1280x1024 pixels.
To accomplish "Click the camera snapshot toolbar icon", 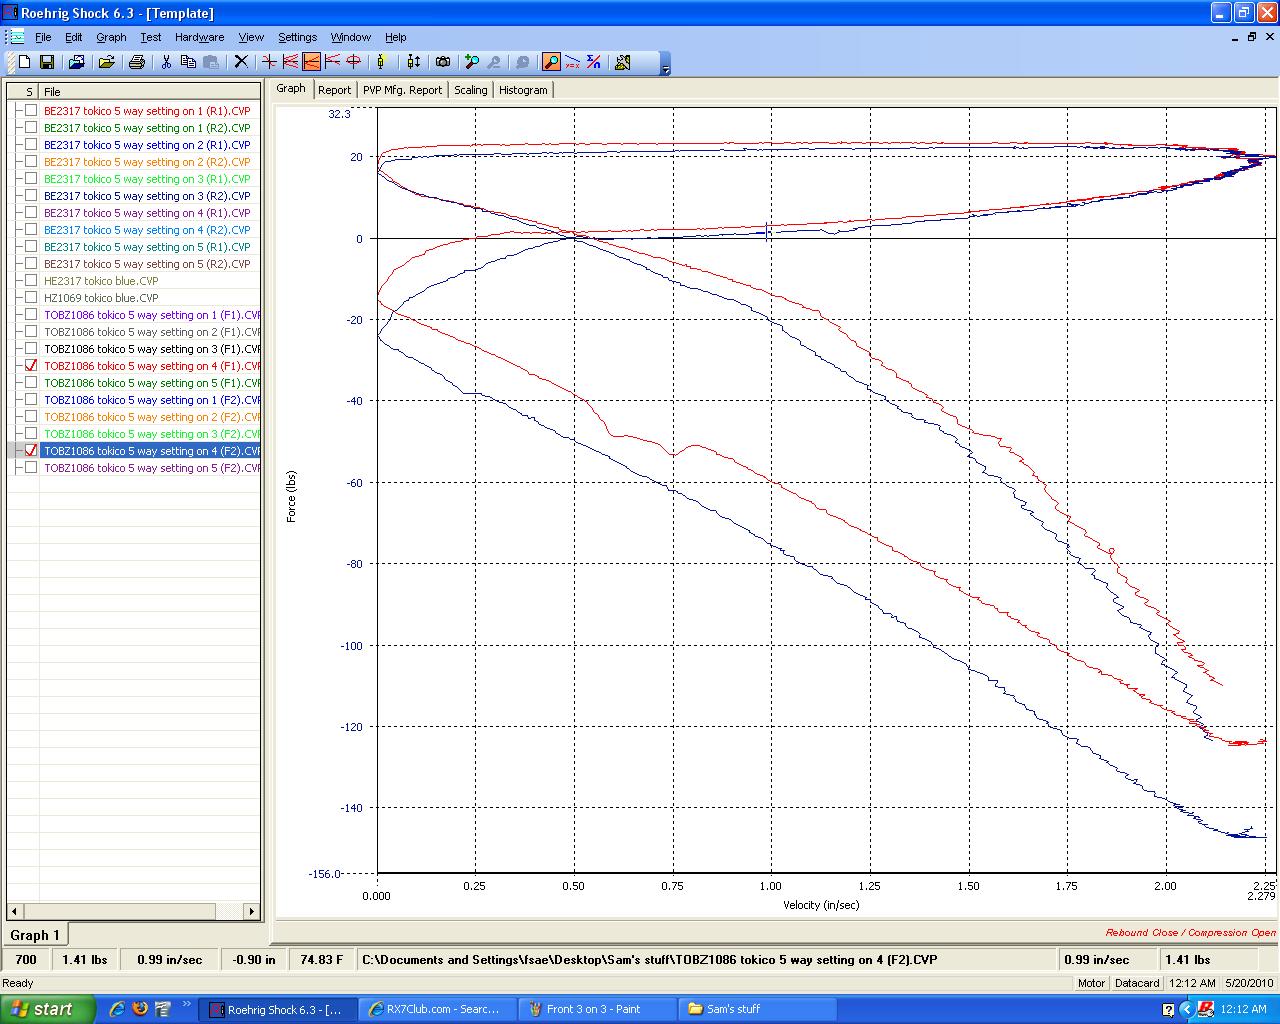I will point(443,62).
